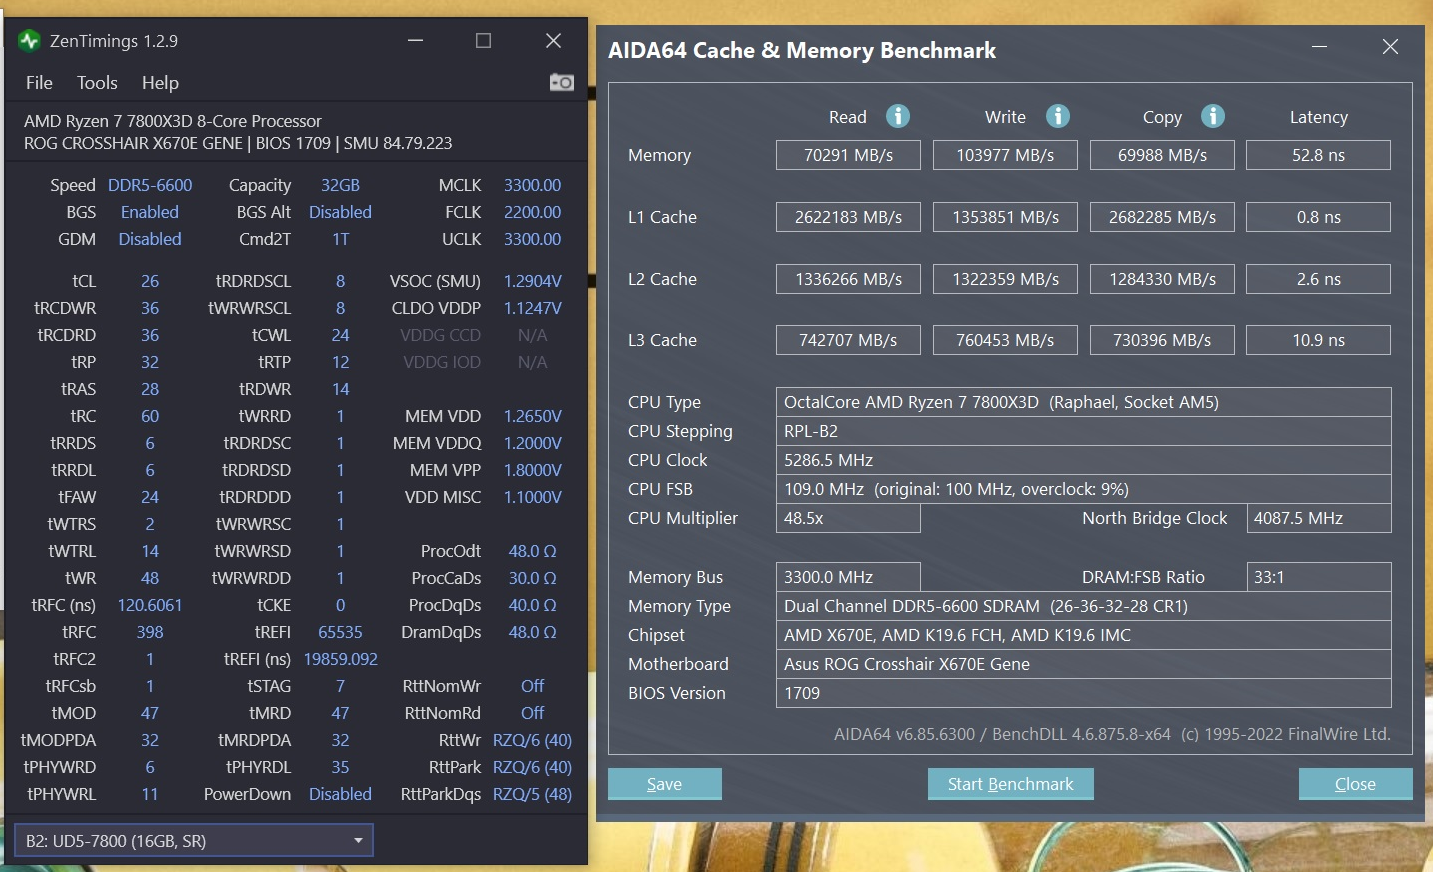Open the Help menu in ZenTimings
Screen dimensions: 1433x872
coord(160,83)
